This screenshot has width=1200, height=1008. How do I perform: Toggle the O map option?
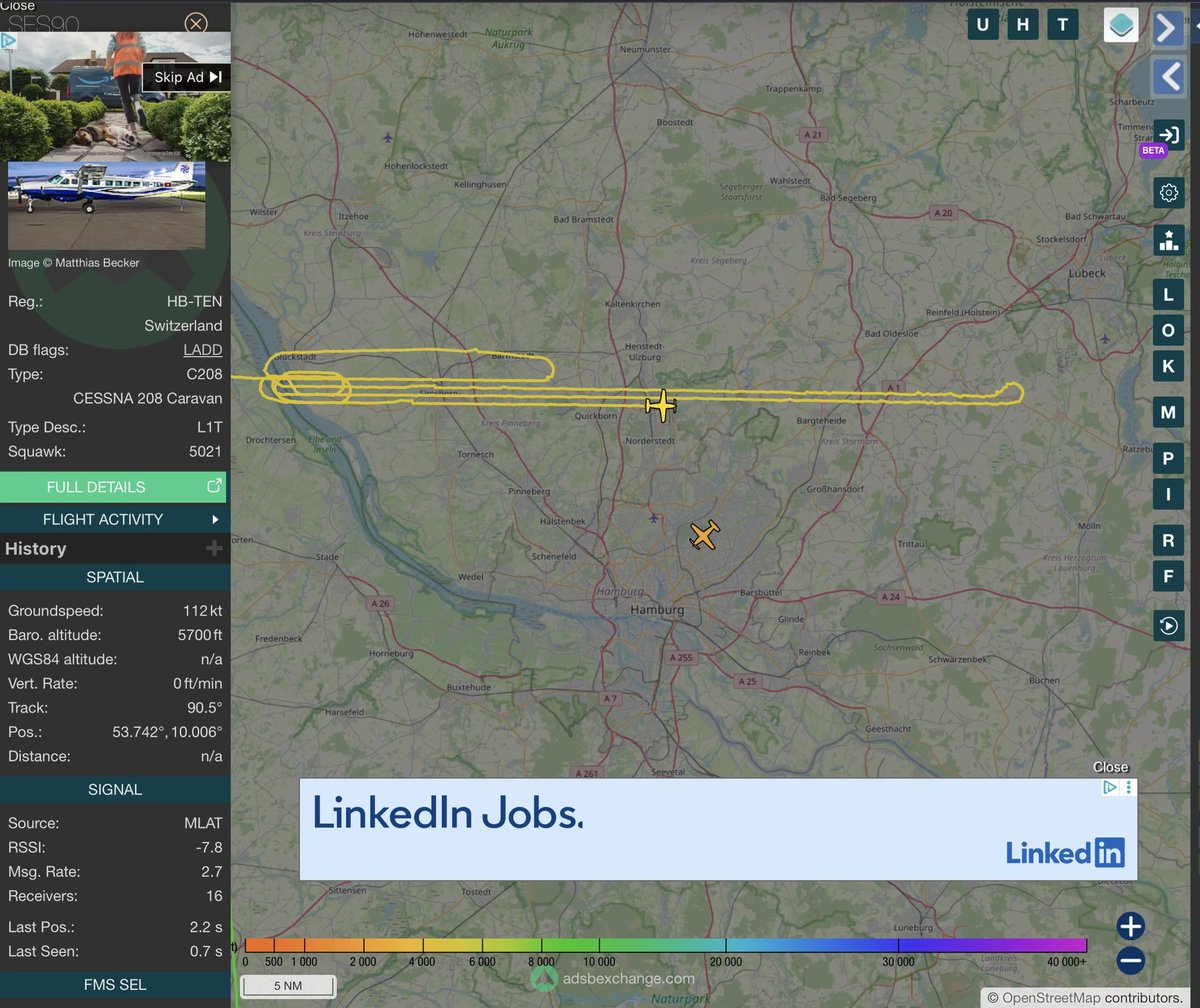[x=1168, y=330]
